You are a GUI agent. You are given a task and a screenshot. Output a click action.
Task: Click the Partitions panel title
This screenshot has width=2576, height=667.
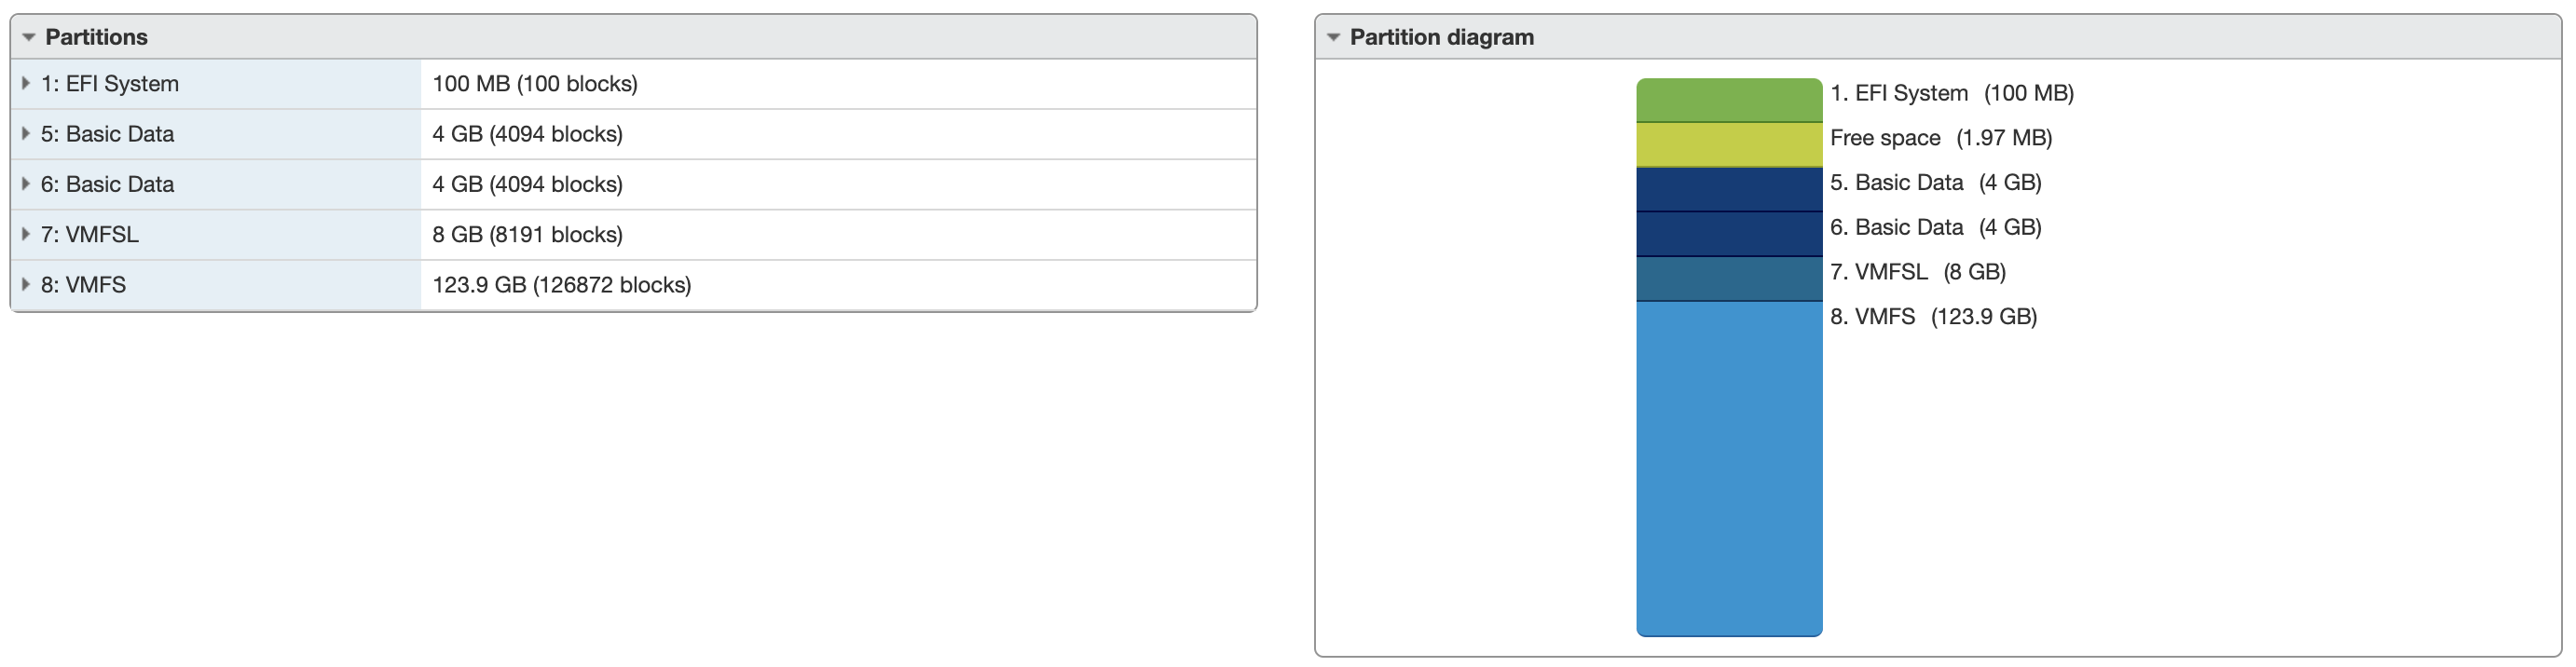point(96,37)
